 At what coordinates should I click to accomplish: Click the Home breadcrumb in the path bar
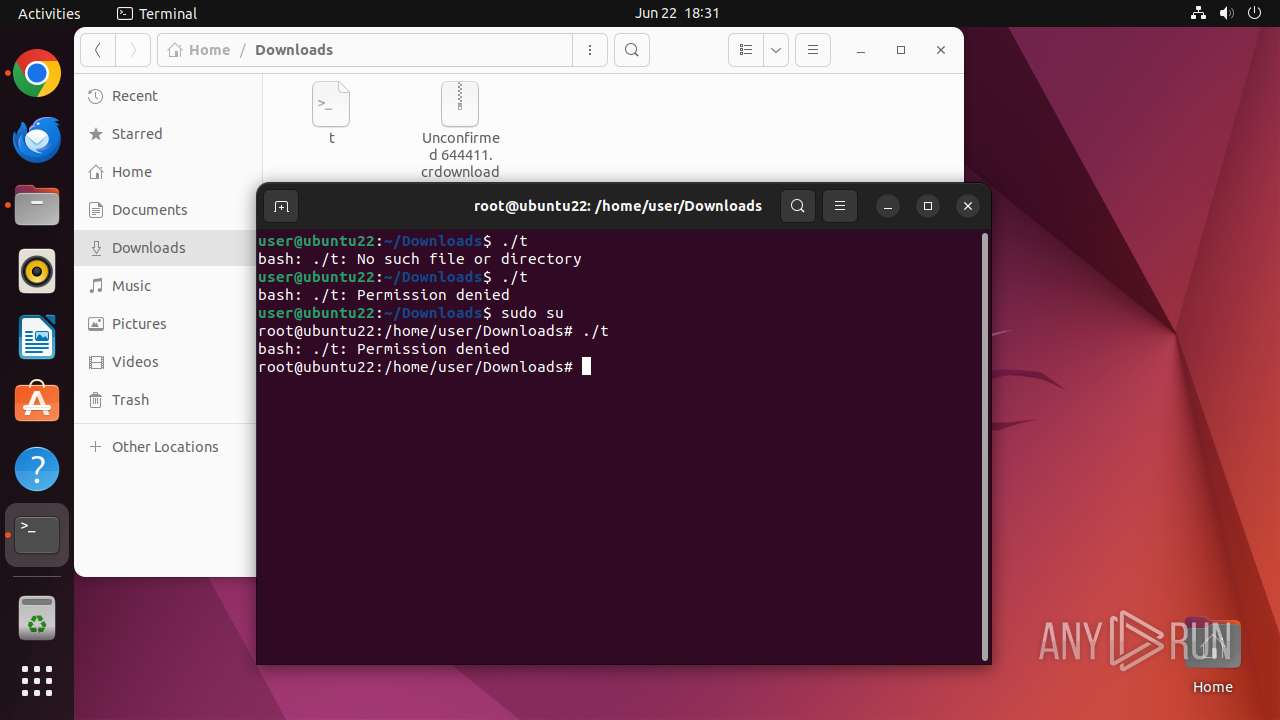point(200,50)
